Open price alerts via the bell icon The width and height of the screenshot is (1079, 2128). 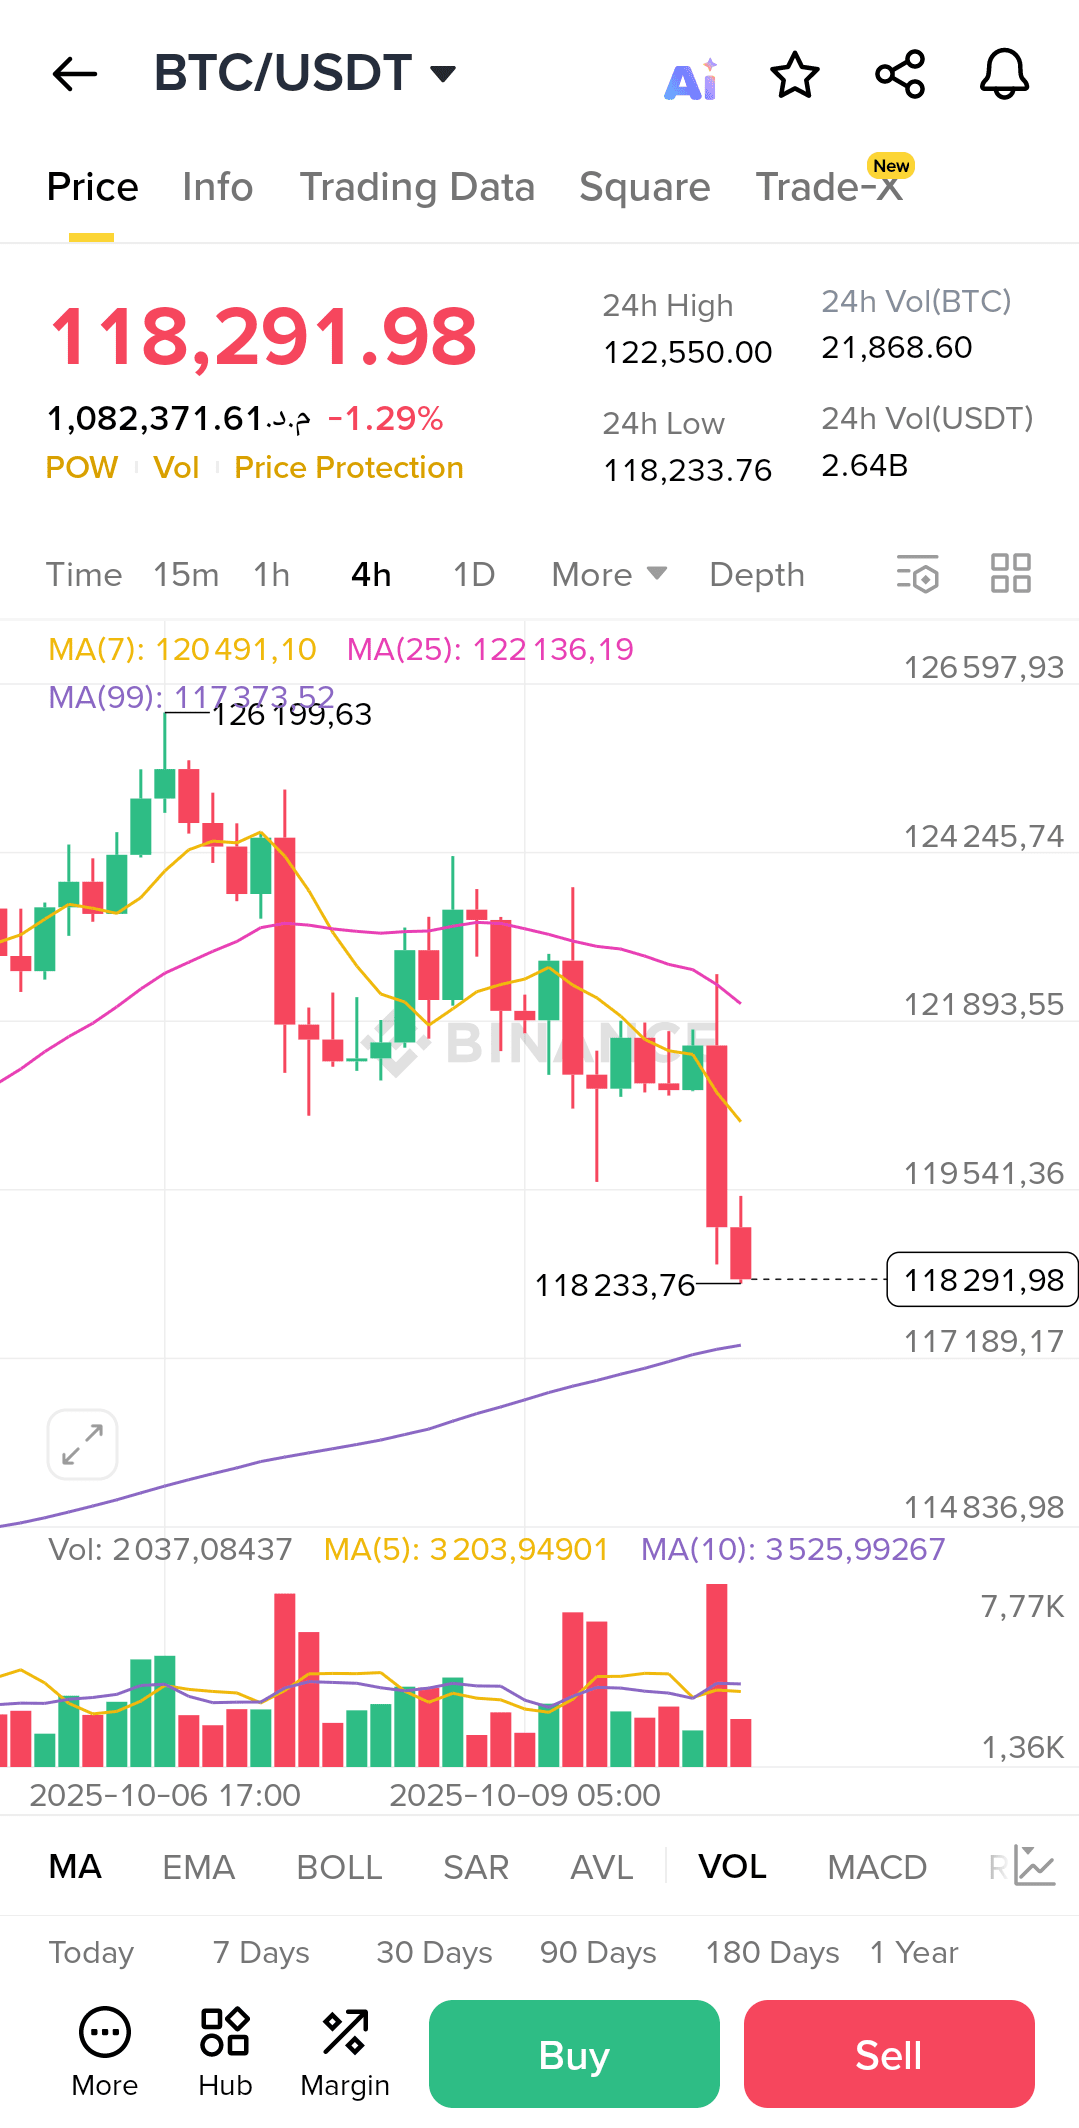coord(1004,73)
